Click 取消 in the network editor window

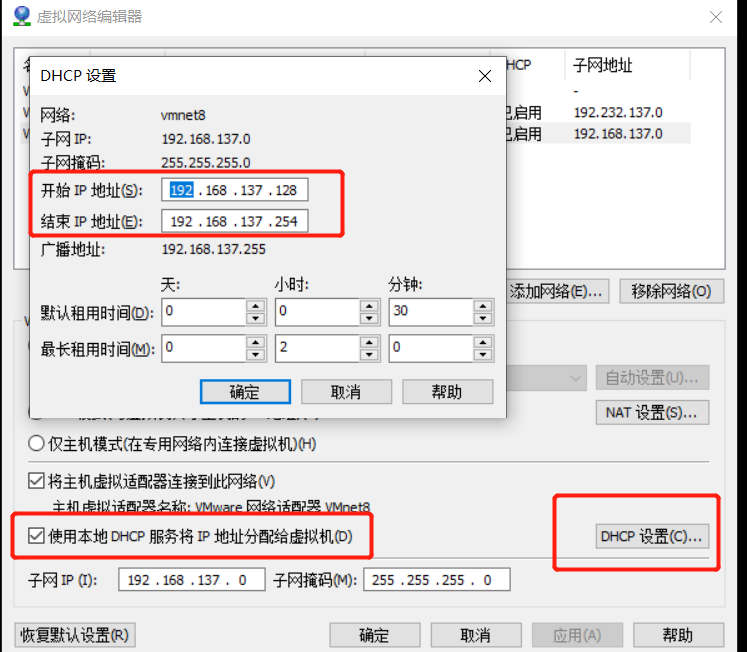click(476, 635)
